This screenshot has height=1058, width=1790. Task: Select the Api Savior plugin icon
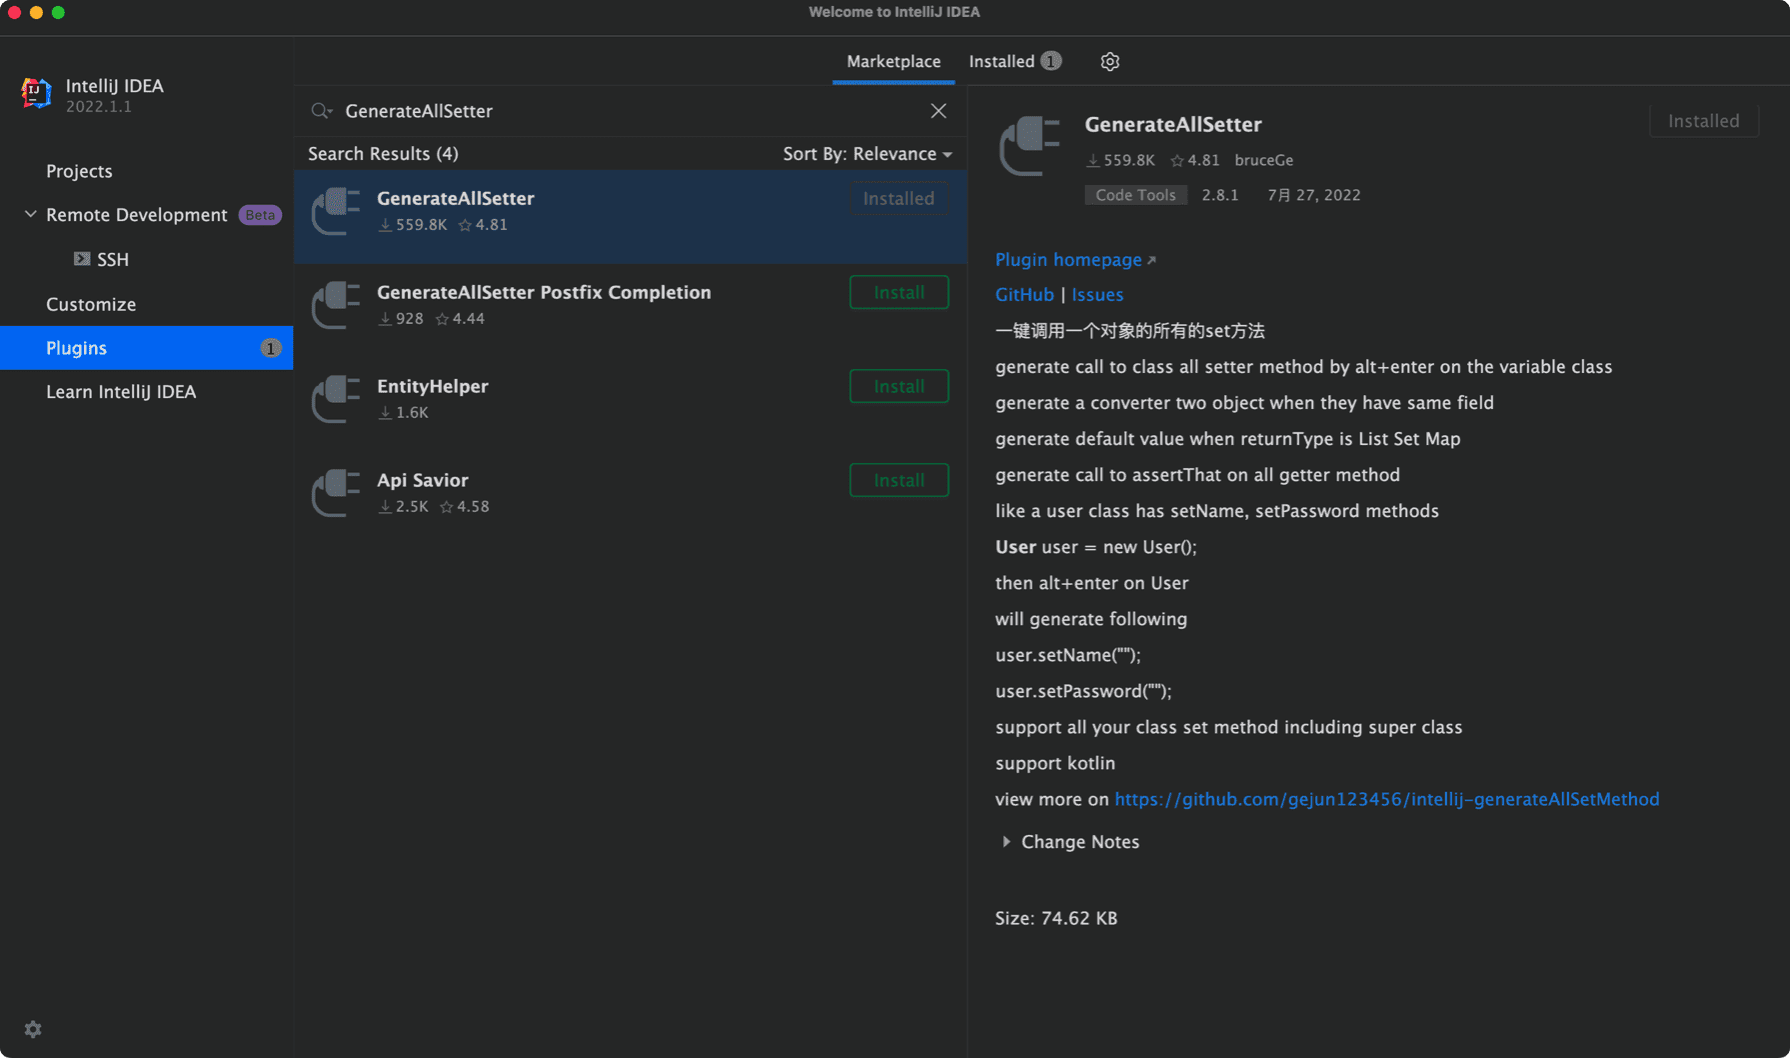pyautogui.click(x=336, y=493)
